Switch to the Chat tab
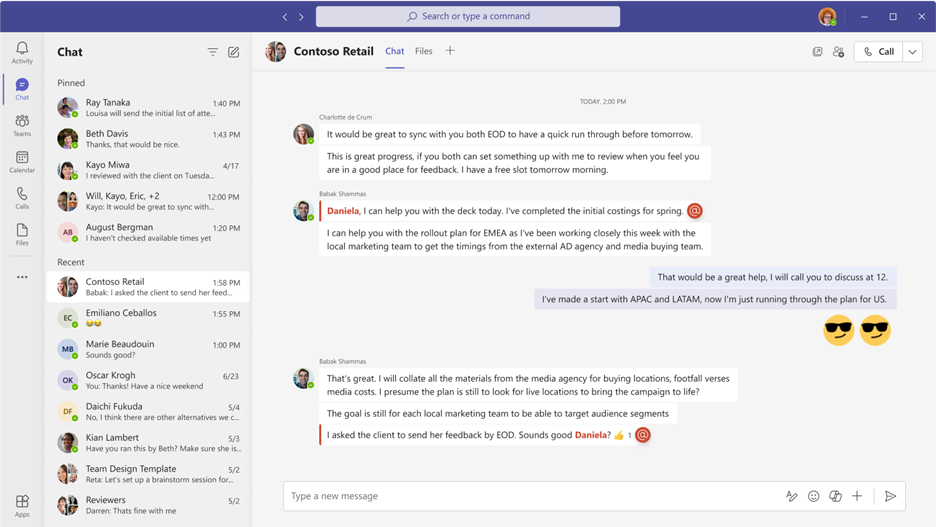936x527 pixels. 395,51
